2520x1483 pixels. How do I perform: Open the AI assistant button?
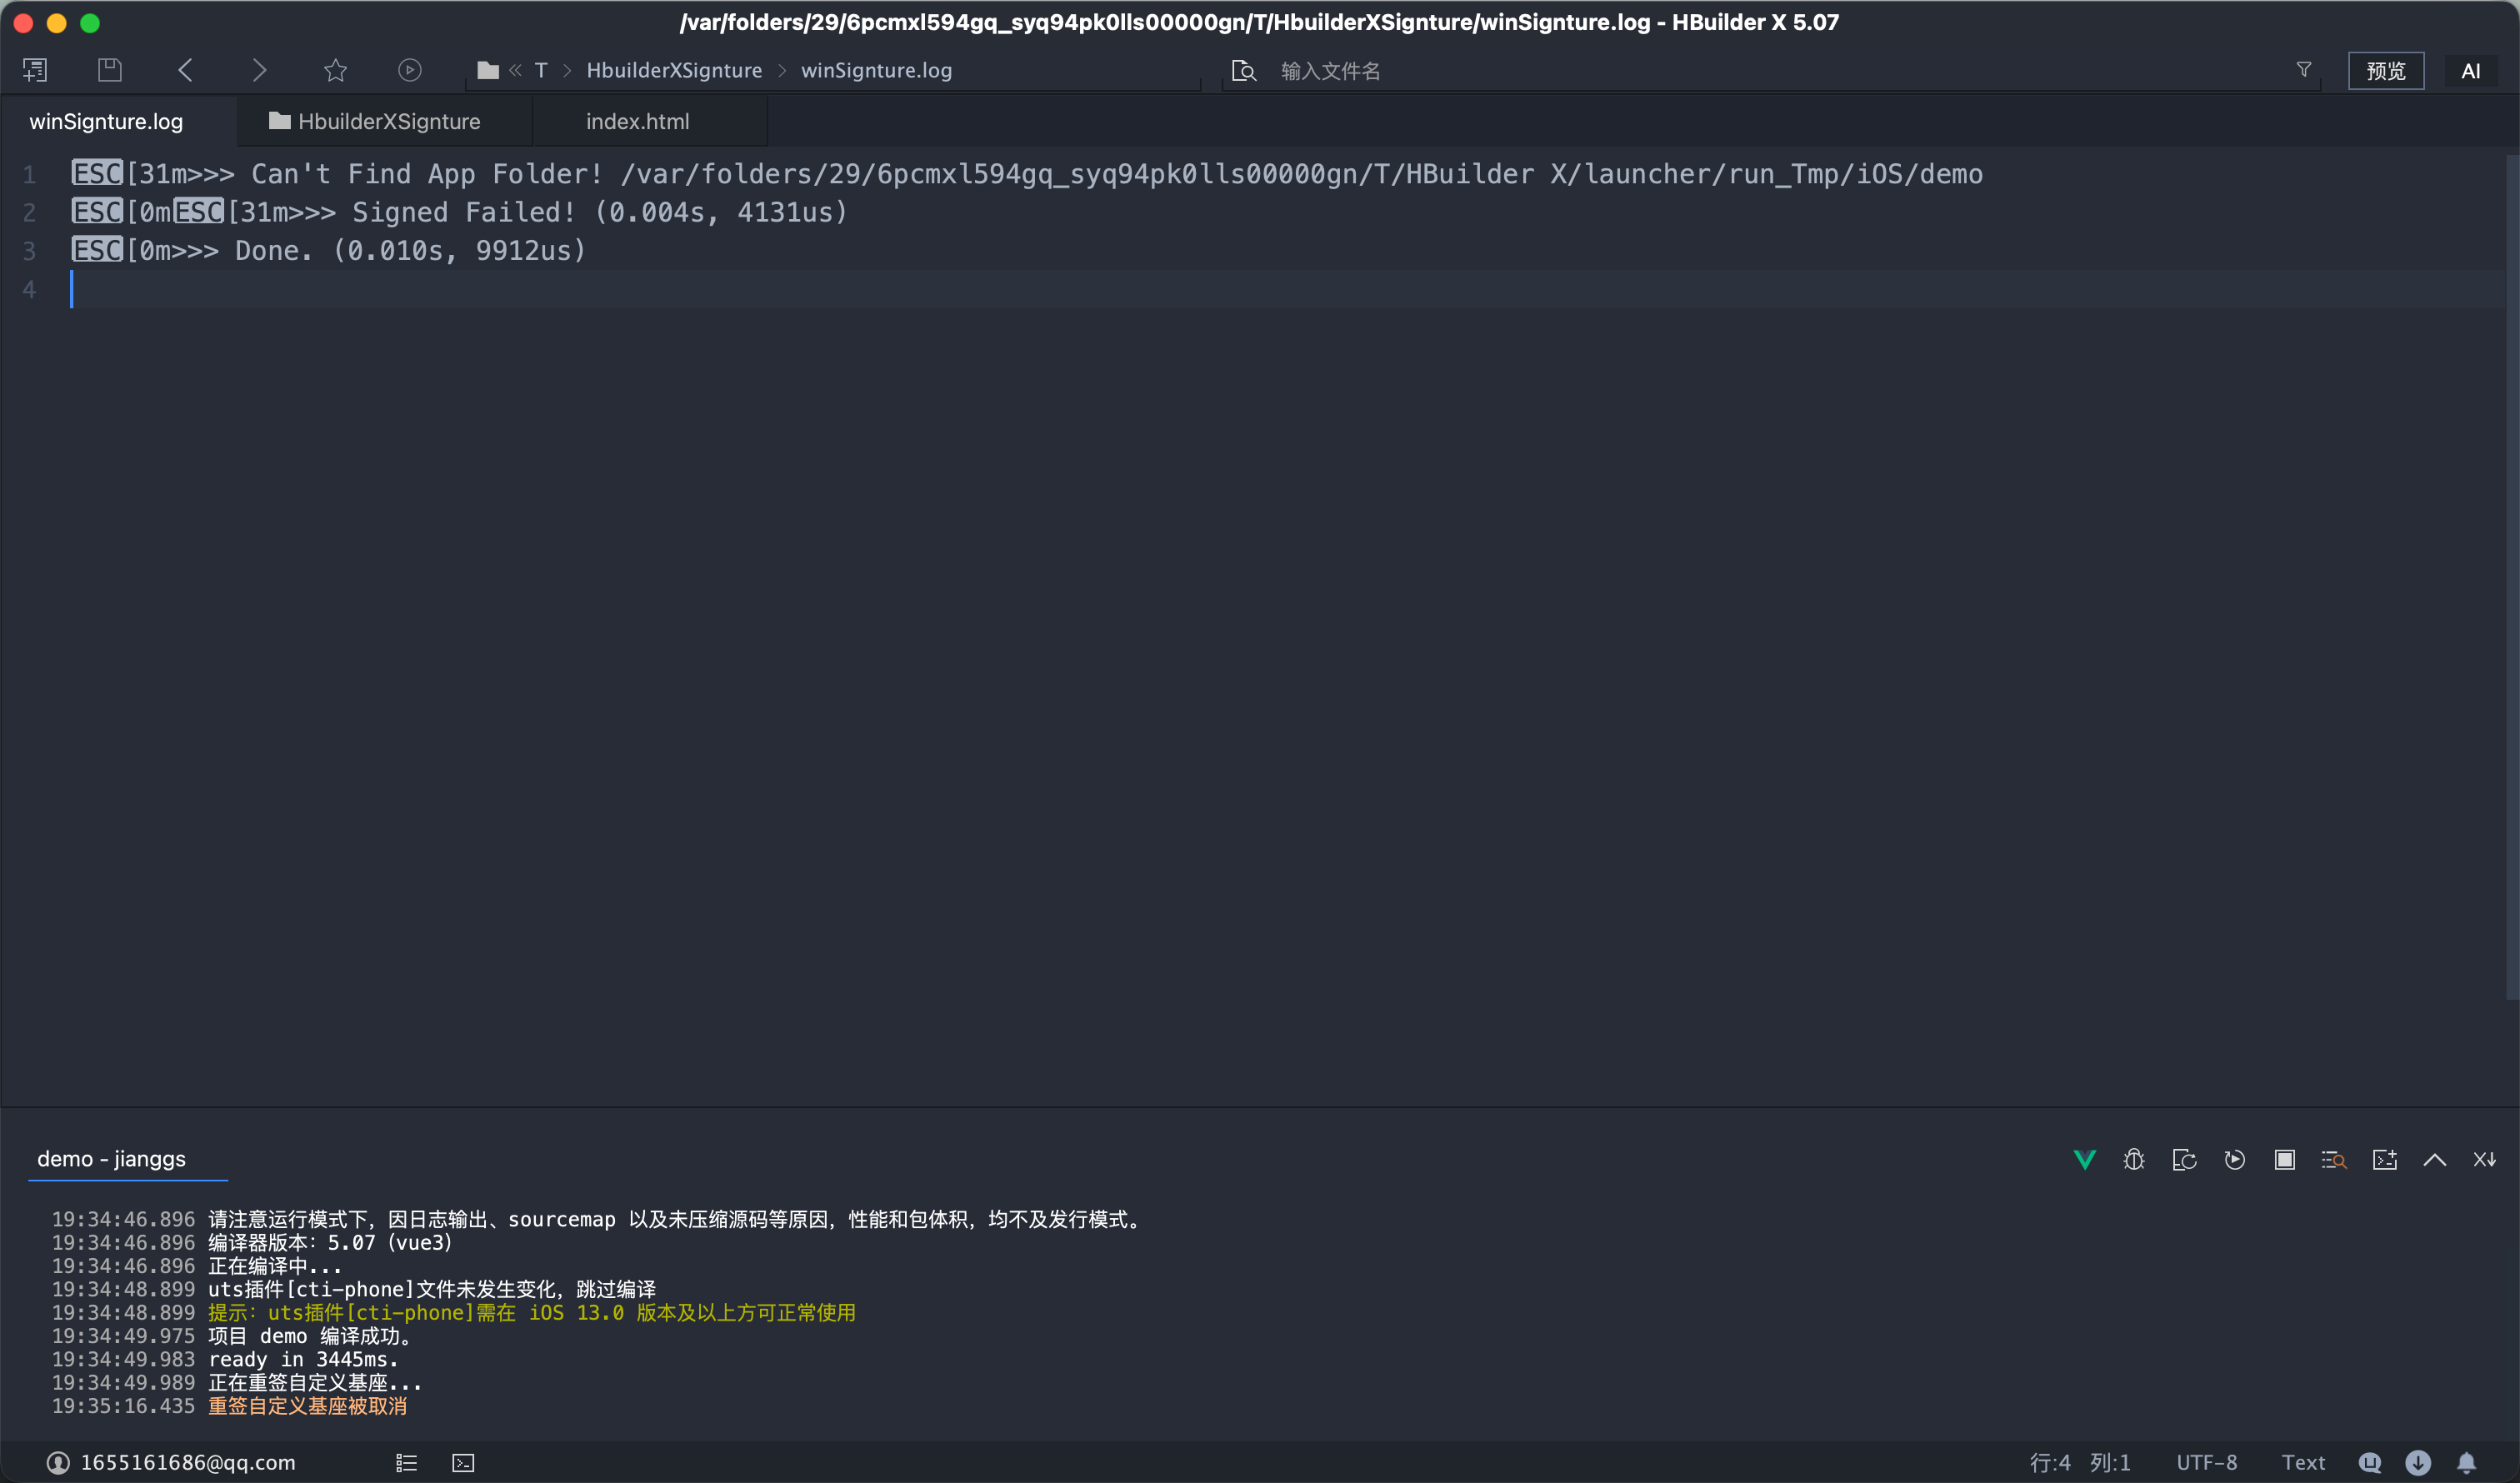pos(2470,71)
